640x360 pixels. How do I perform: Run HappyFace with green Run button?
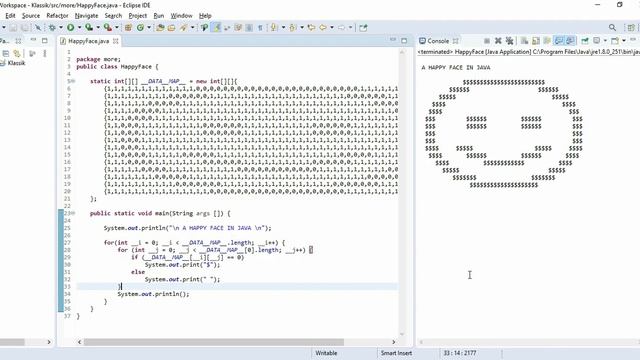click(x=71, y=27)
